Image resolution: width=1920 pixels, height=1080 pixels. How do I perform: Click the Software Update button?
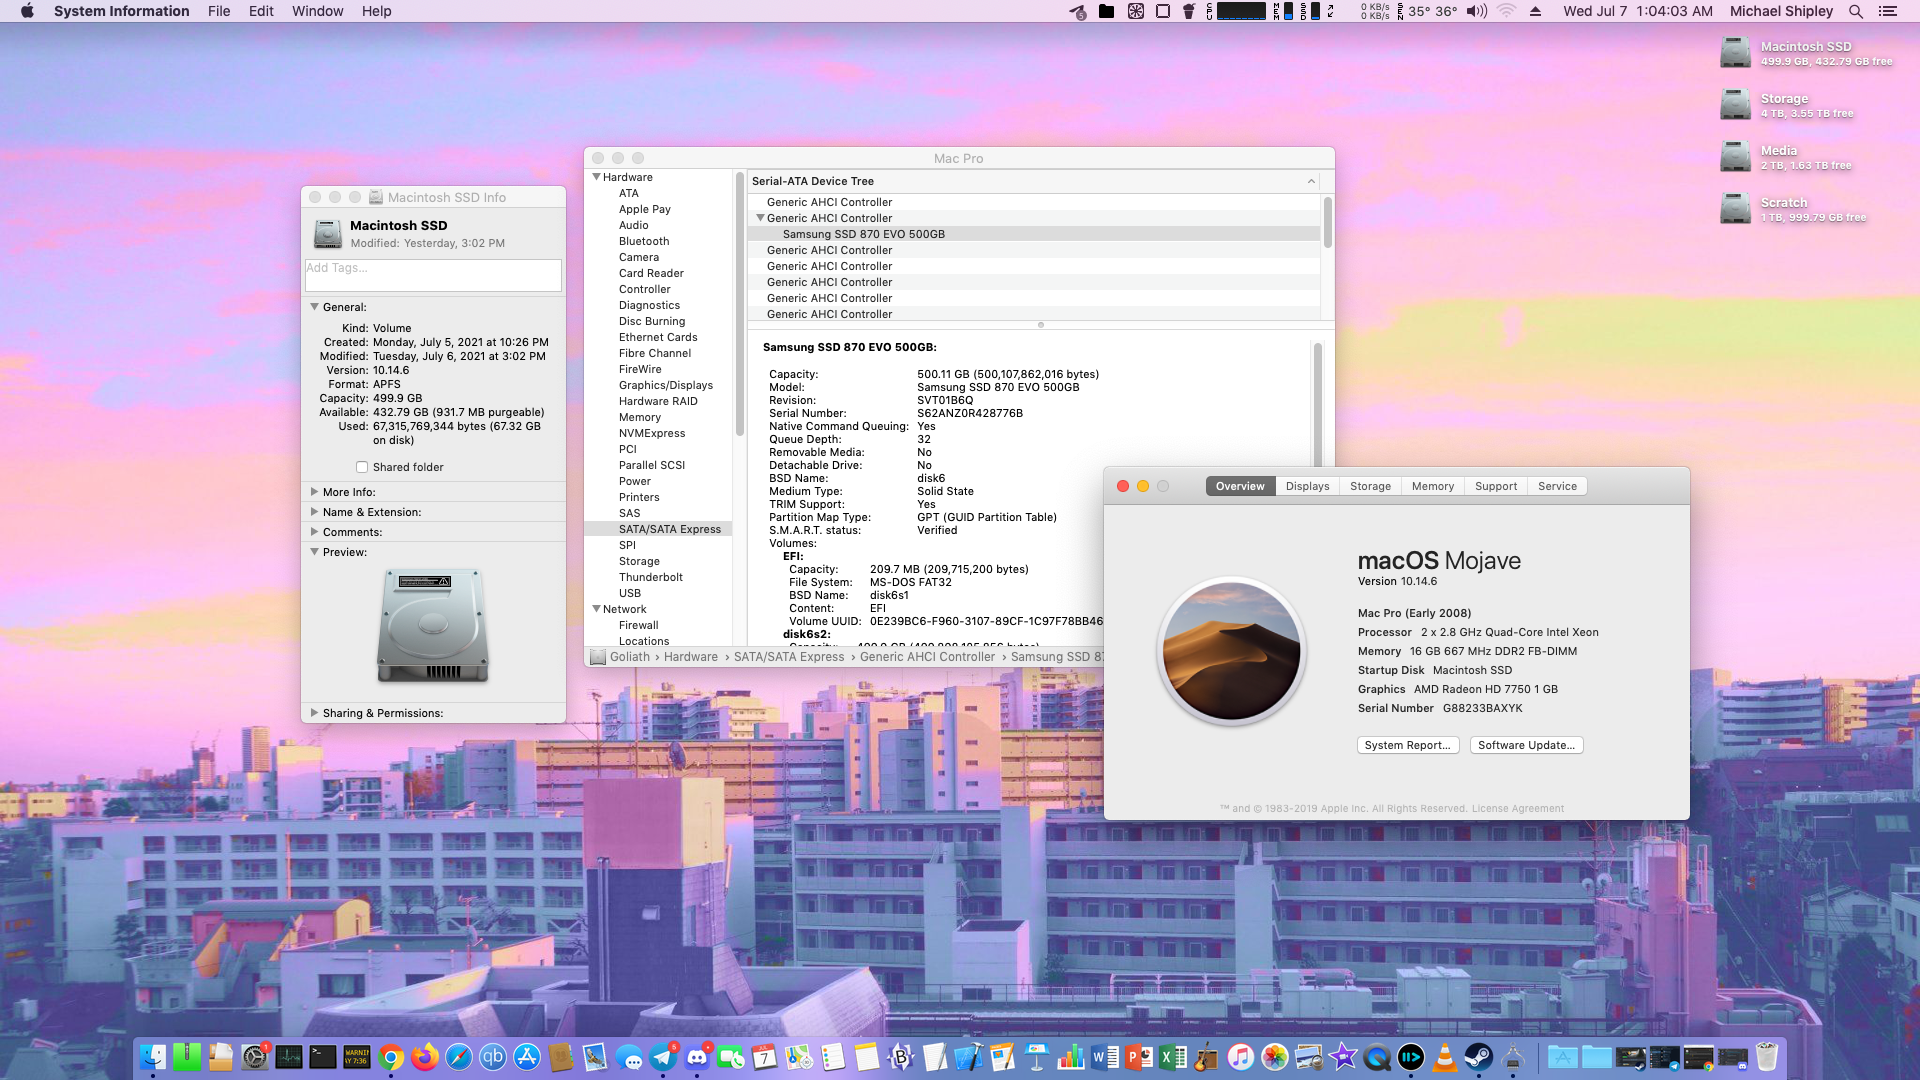pos(1526,745)
